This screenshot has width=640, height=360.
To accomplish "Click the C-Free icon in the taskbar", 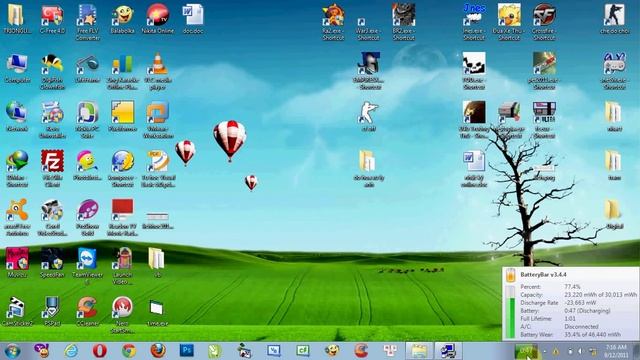I will click(303, 351).
